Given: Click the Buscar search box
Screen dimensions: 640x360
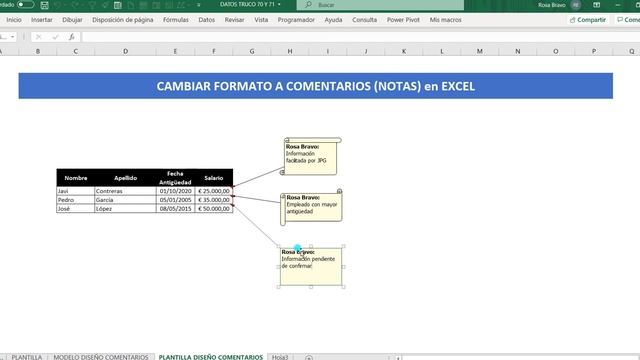Looking at the screenshot, I should click(380, 5).
